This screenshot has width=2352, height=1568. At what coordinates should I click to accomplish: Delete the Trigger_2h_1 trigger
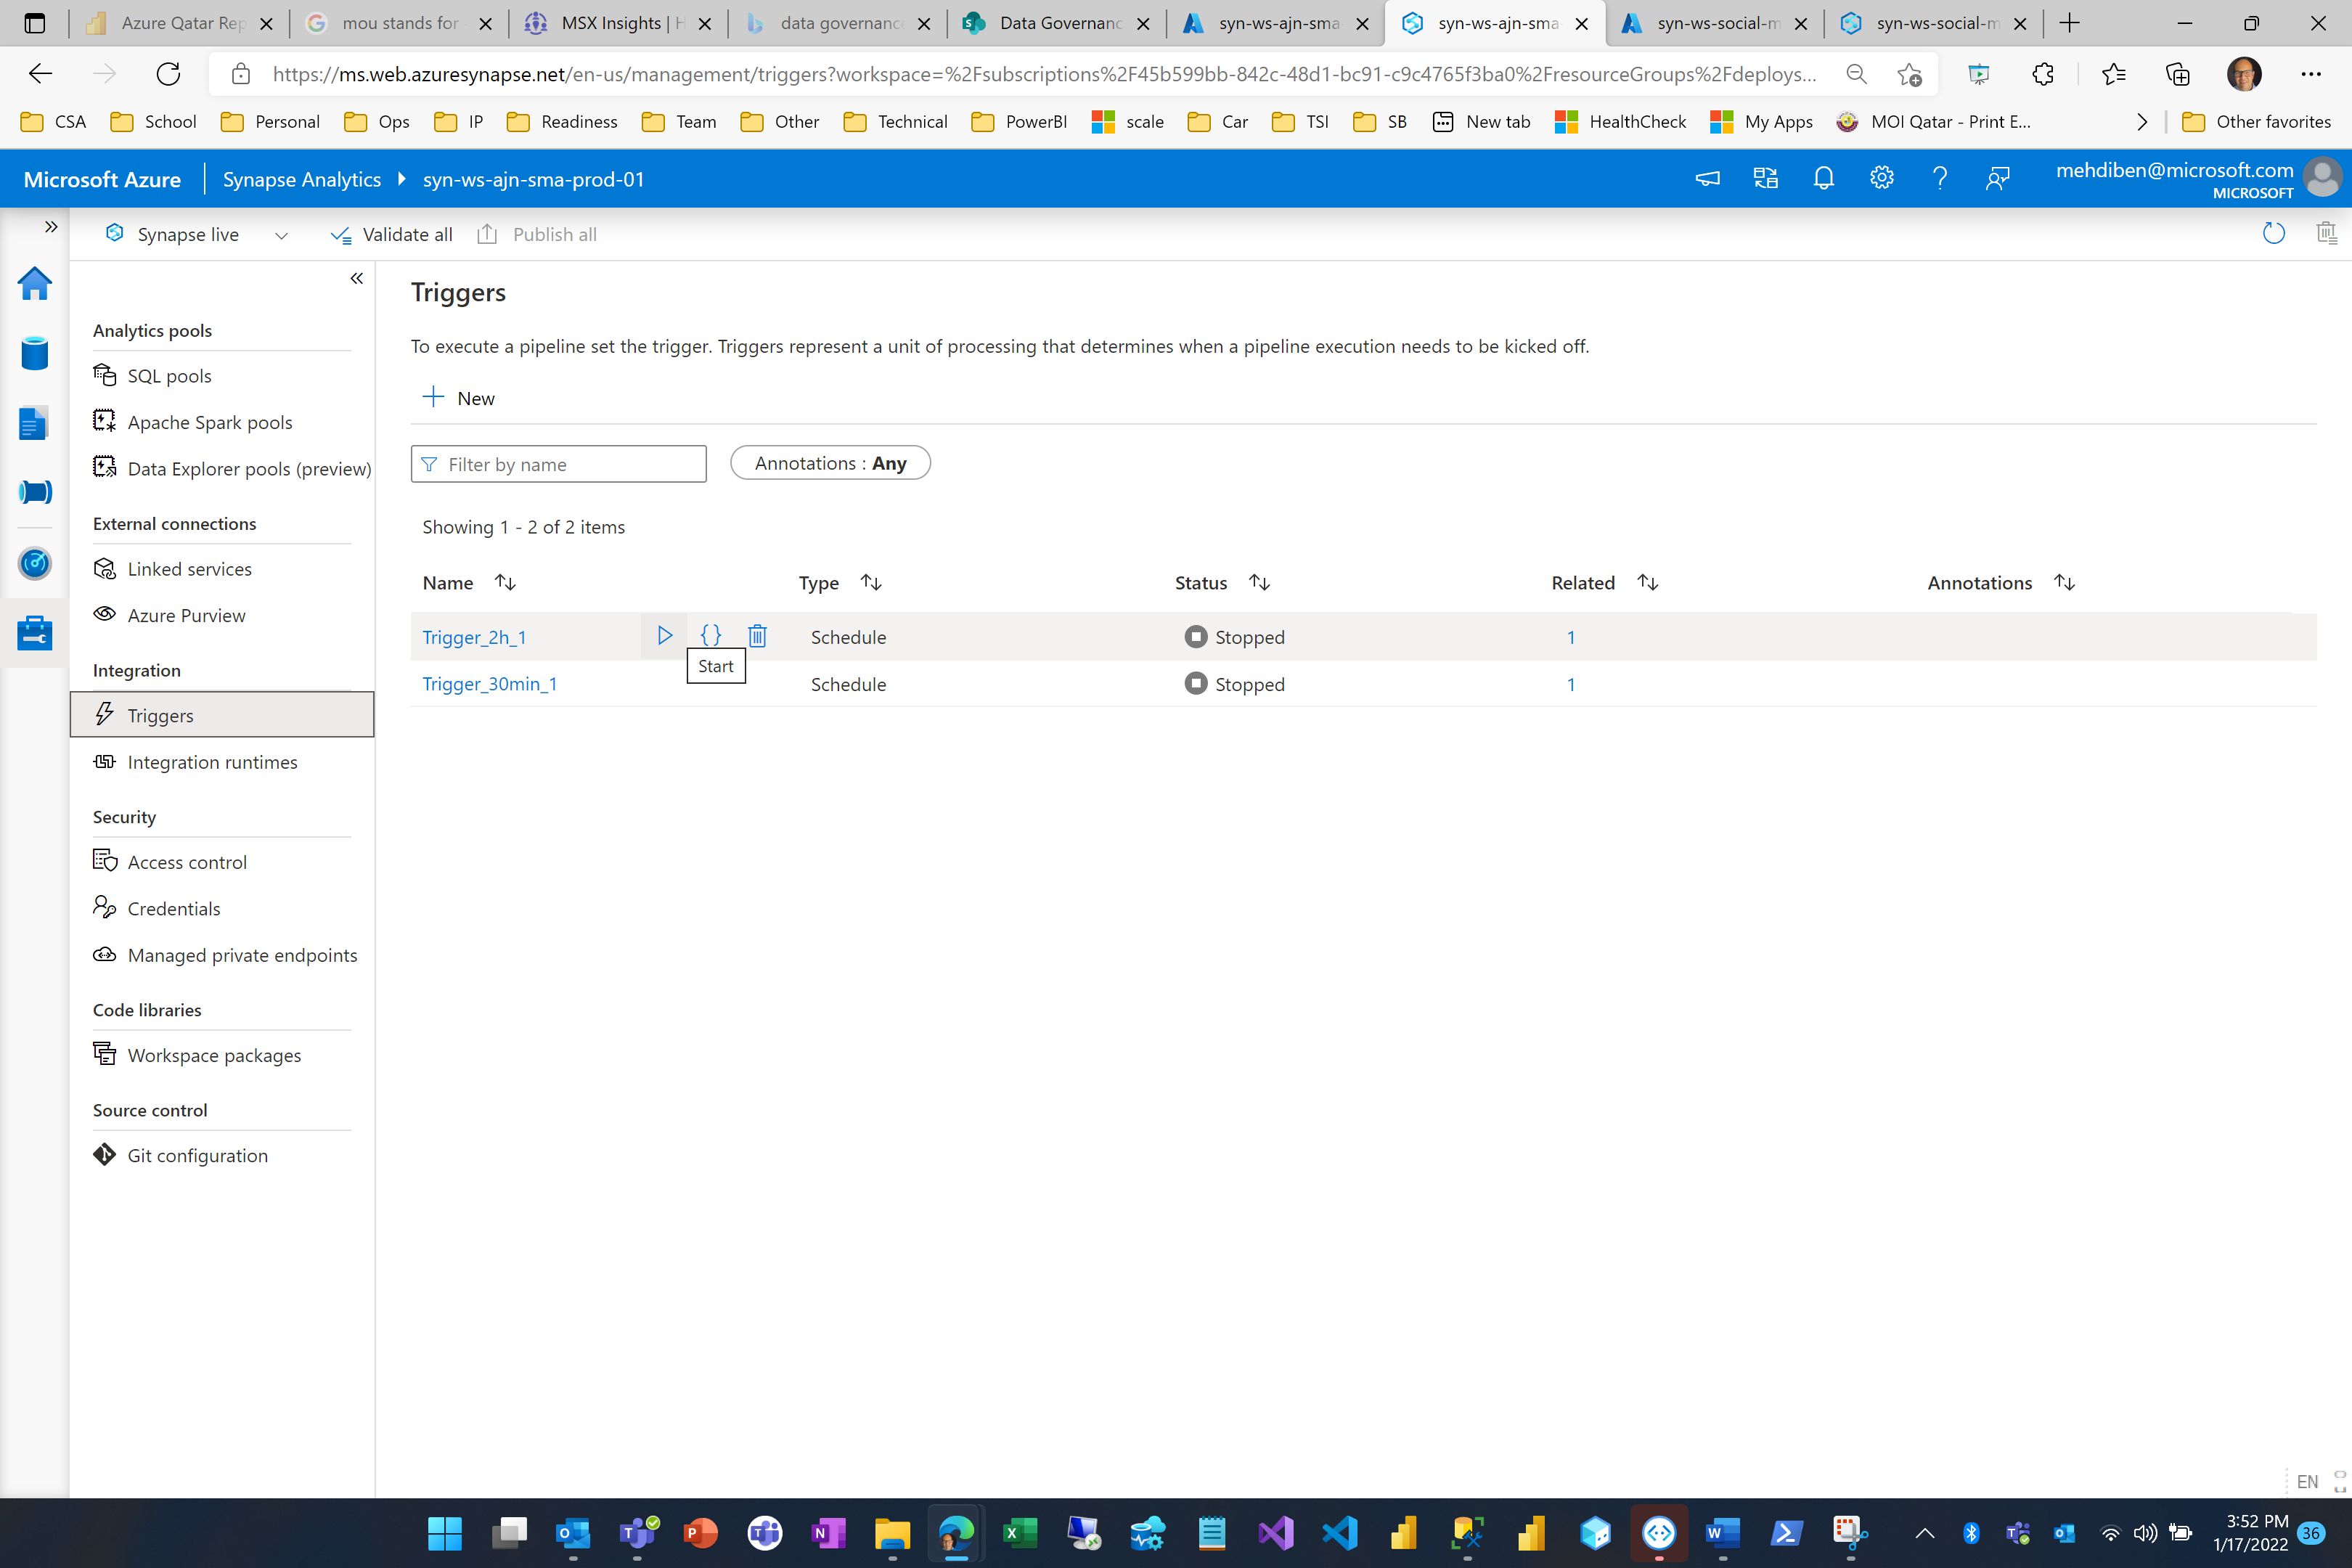pyautogui.click(x=757, y=636)
